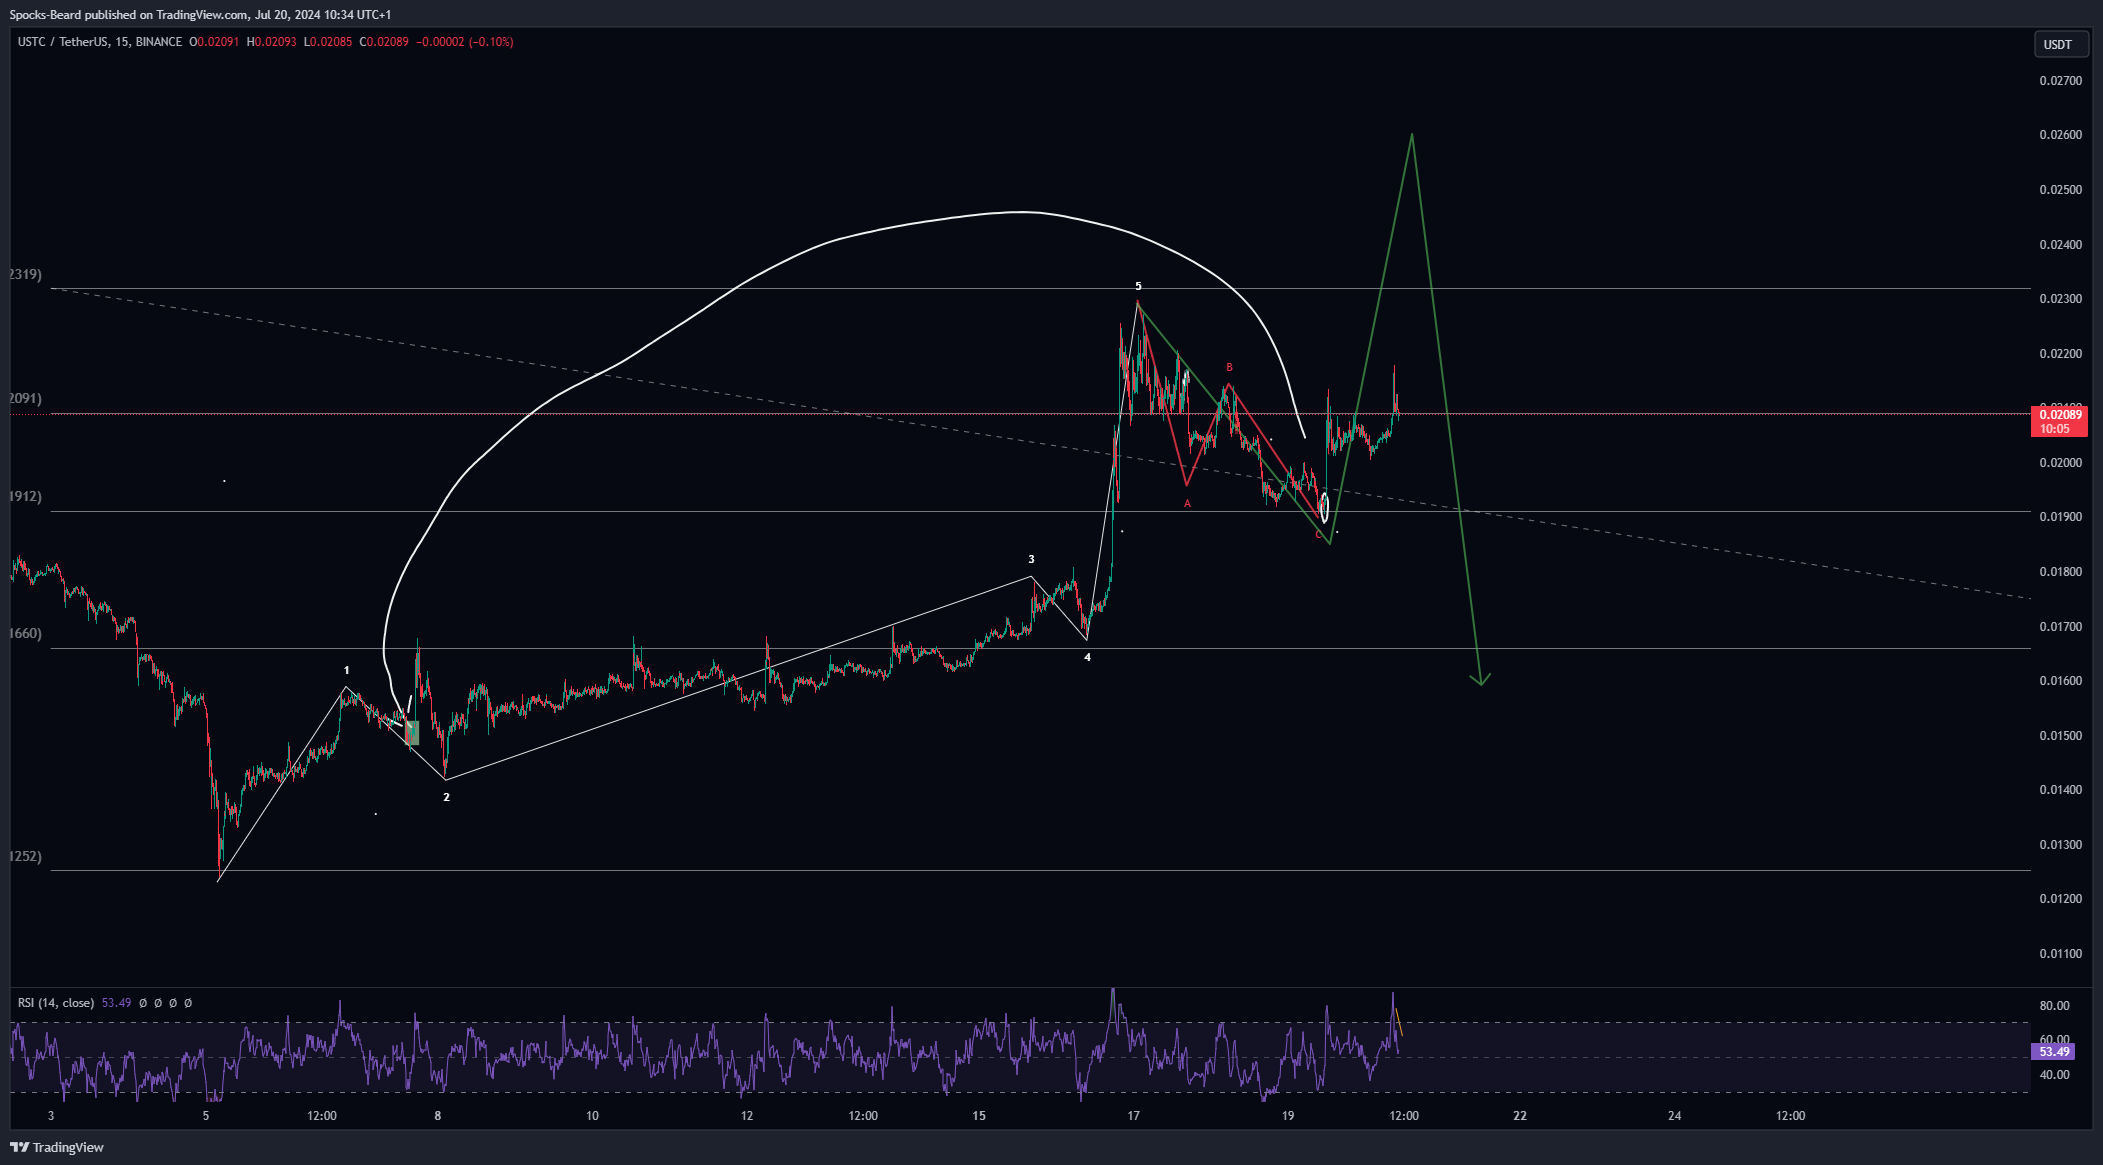Image resolution: width=2103 pixels, height=1165 pixels.
Task: Click the wave label 1 on the chart
Action: pyautogui.click(x=347, y=670)
